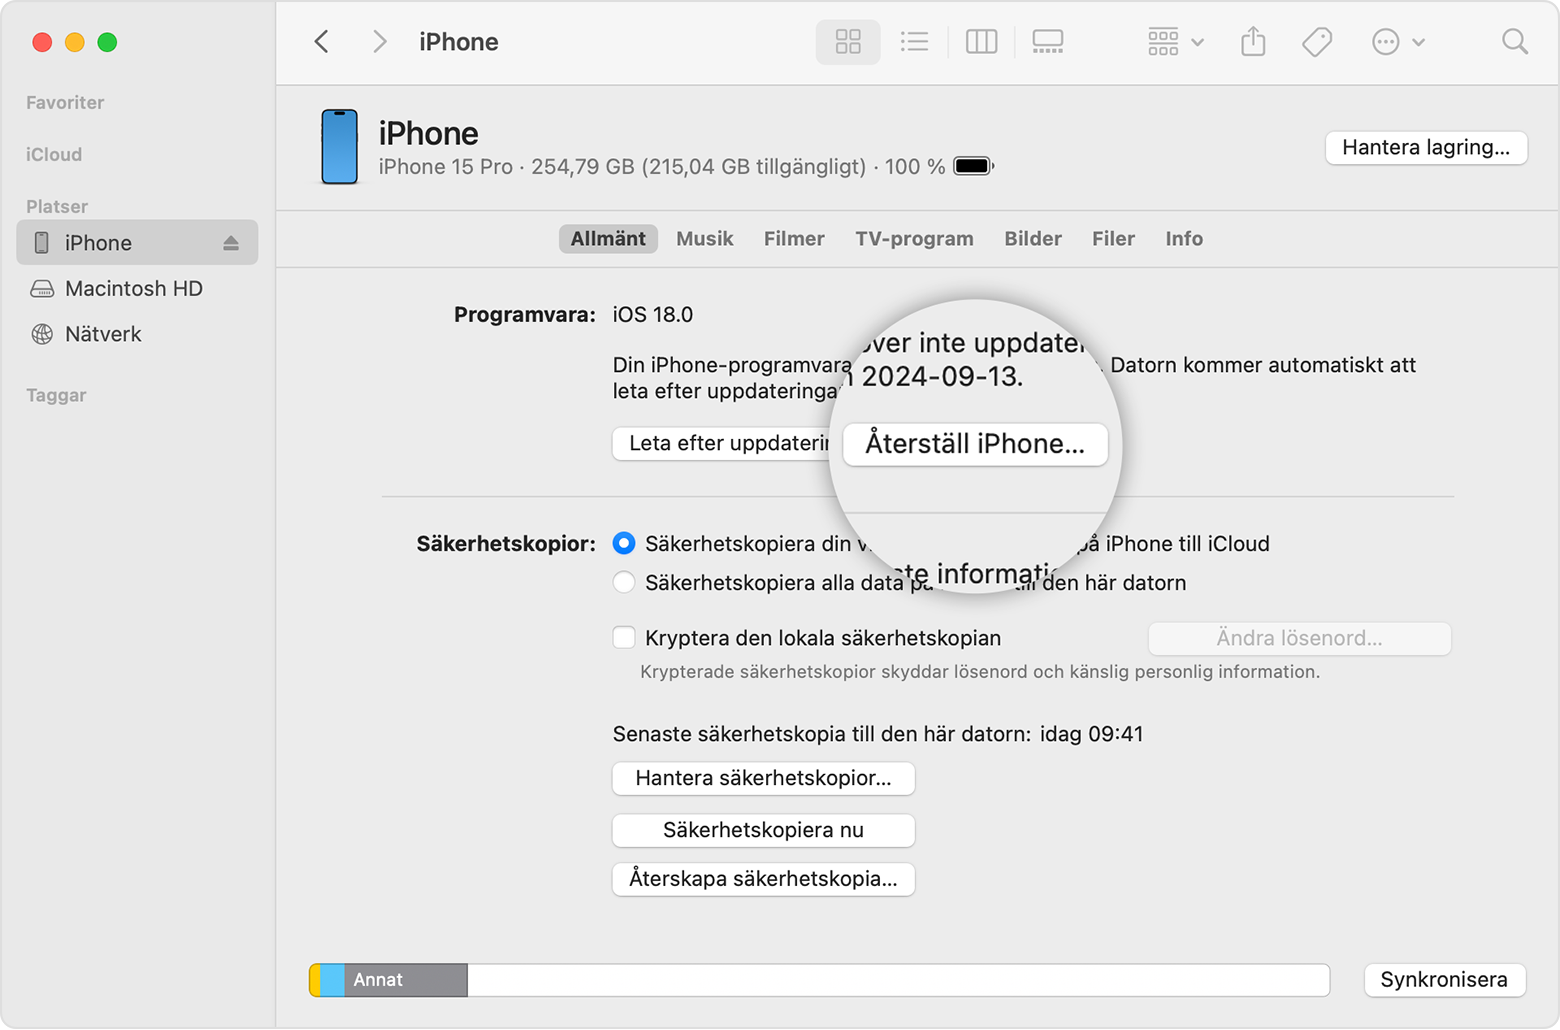Select backup to iCloud radio button

click(x=624, y=543)
